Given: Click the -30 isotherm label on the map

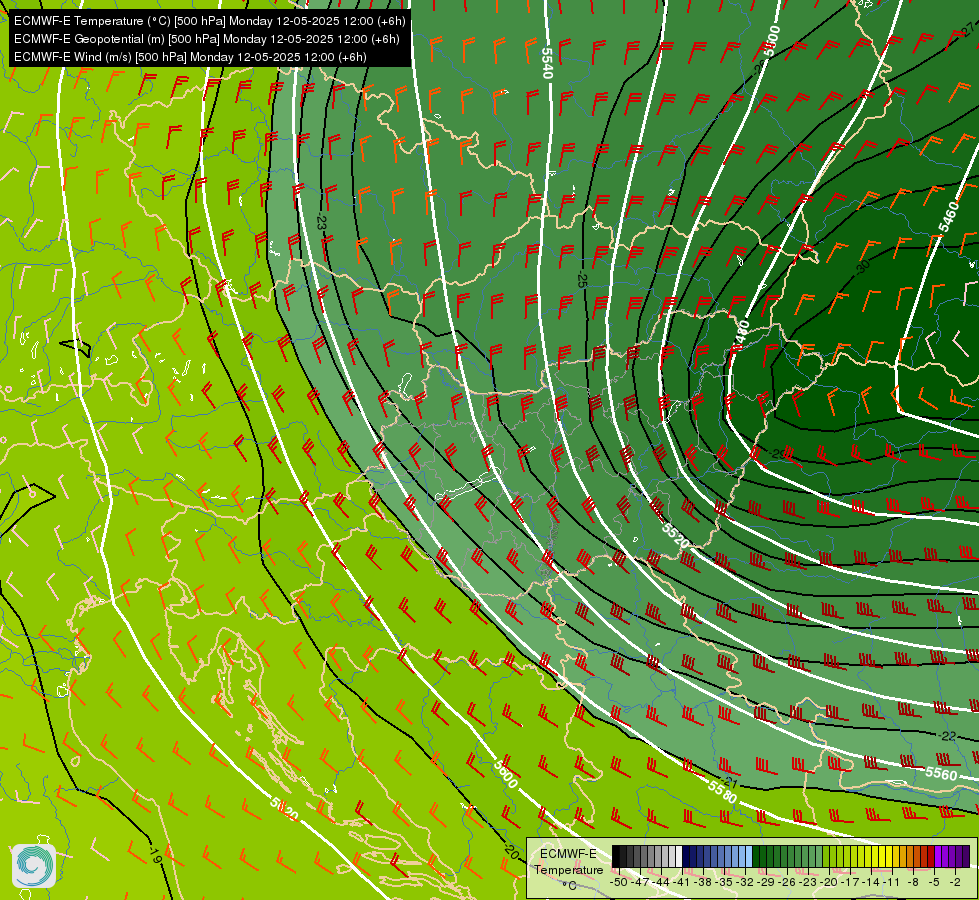Looking at the screenshot, I should coord(863,268).
